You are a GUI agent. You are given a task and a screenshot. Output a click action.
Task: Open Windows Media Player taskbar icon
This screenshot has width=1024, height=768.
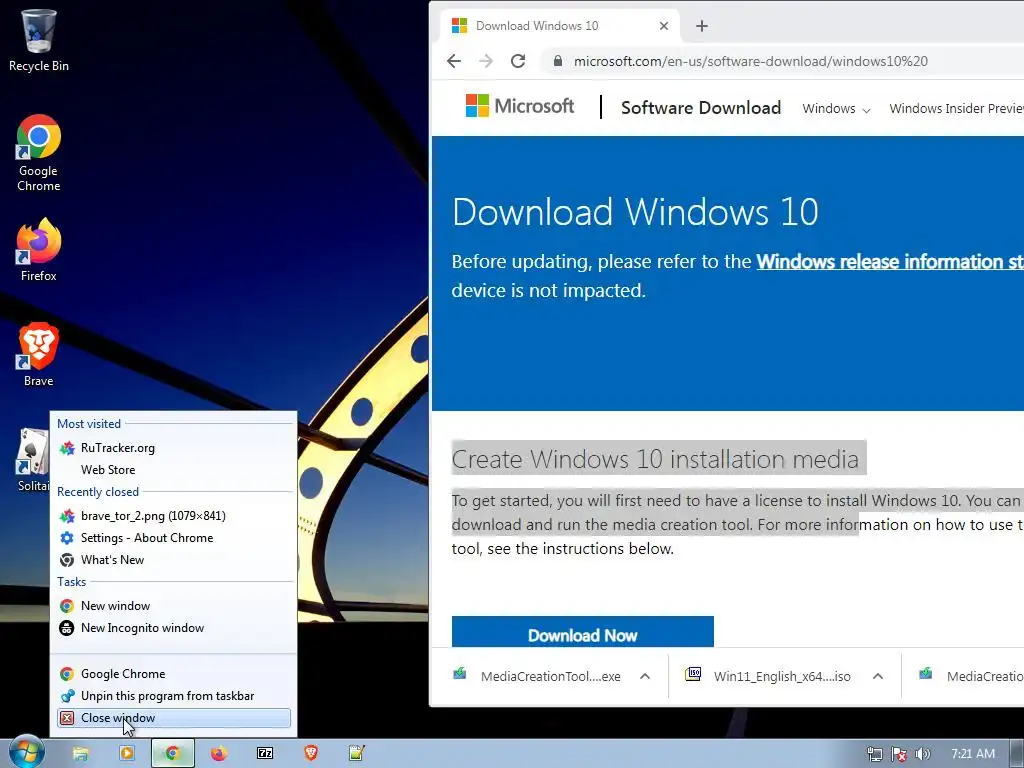coord(127,754)
